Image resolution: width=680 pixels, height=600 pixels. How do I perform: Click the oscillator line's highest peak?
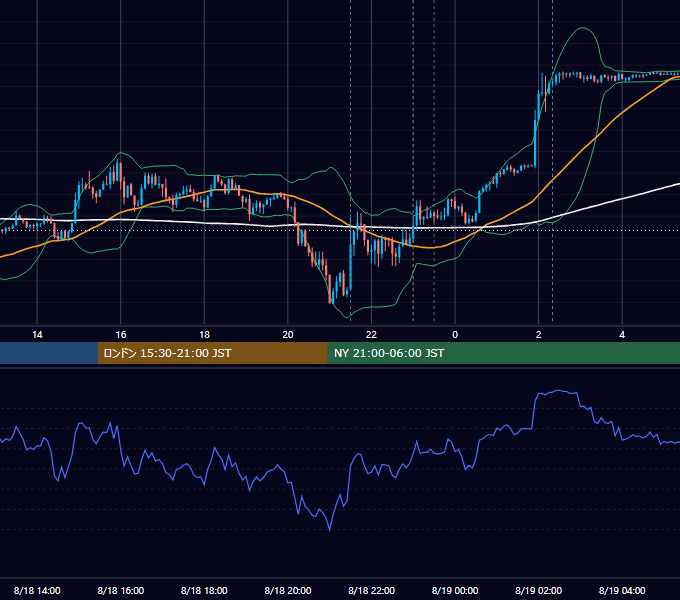[x=559, y=390]
